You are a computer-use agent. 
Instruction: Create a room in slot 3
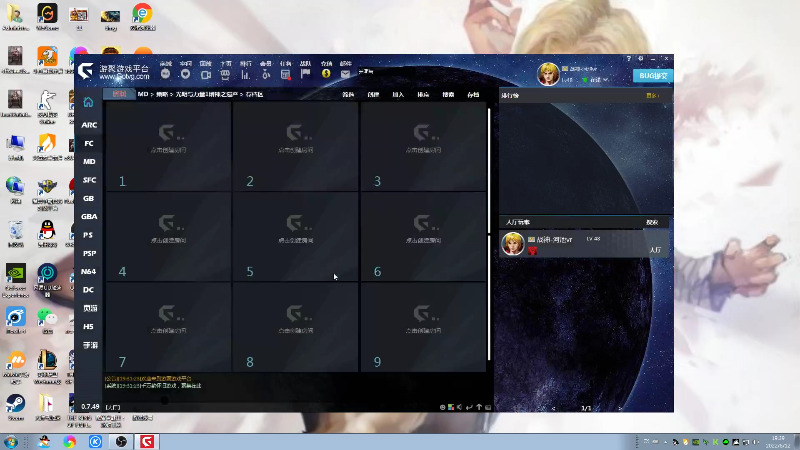tap(423, 146)
